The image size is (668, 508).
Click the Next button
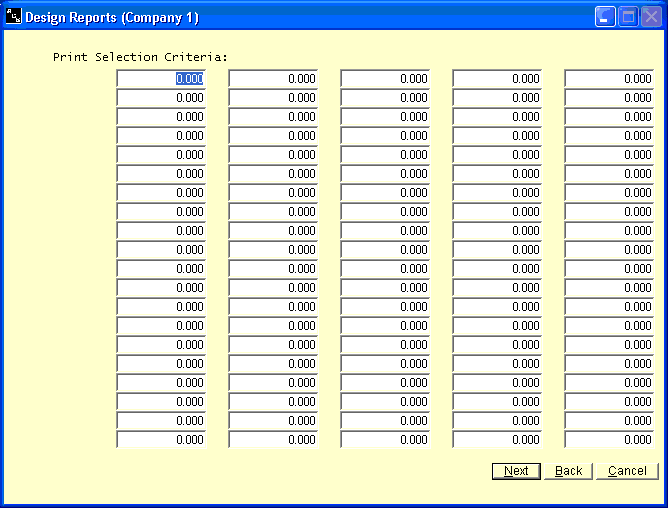516,471
